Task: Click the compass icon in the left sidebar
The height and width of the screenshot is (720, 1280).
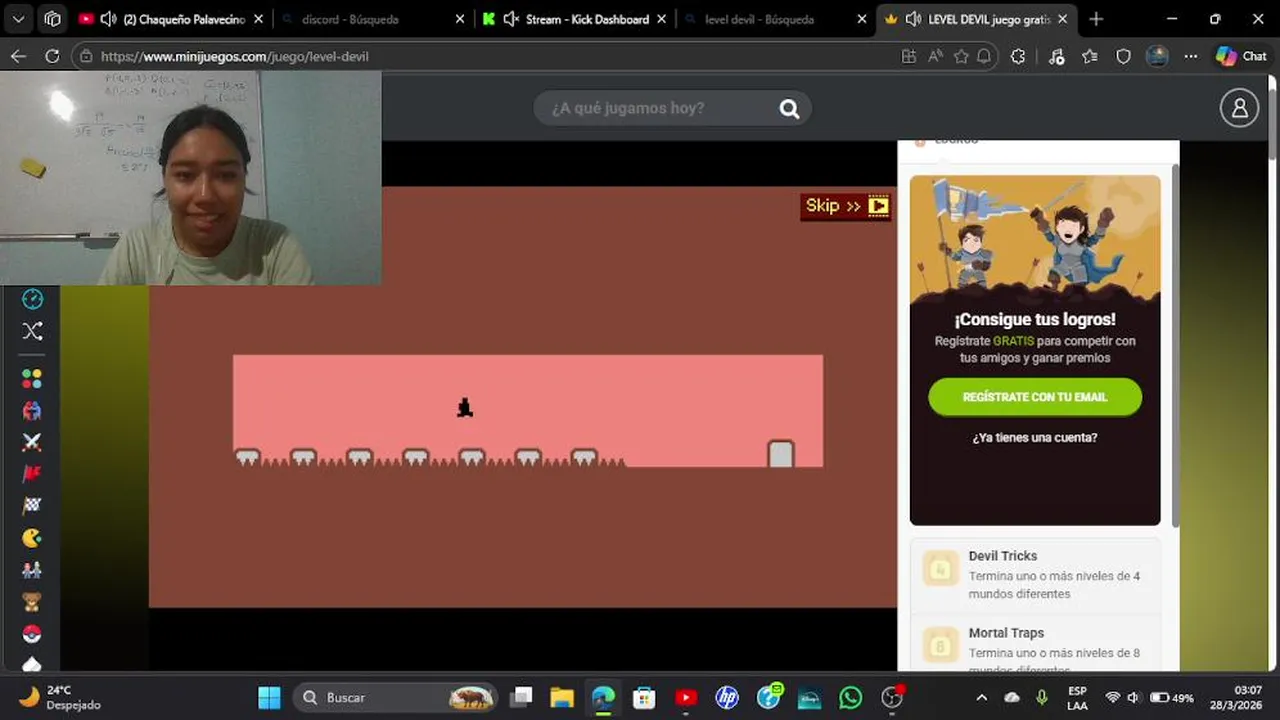Action: 32,299
